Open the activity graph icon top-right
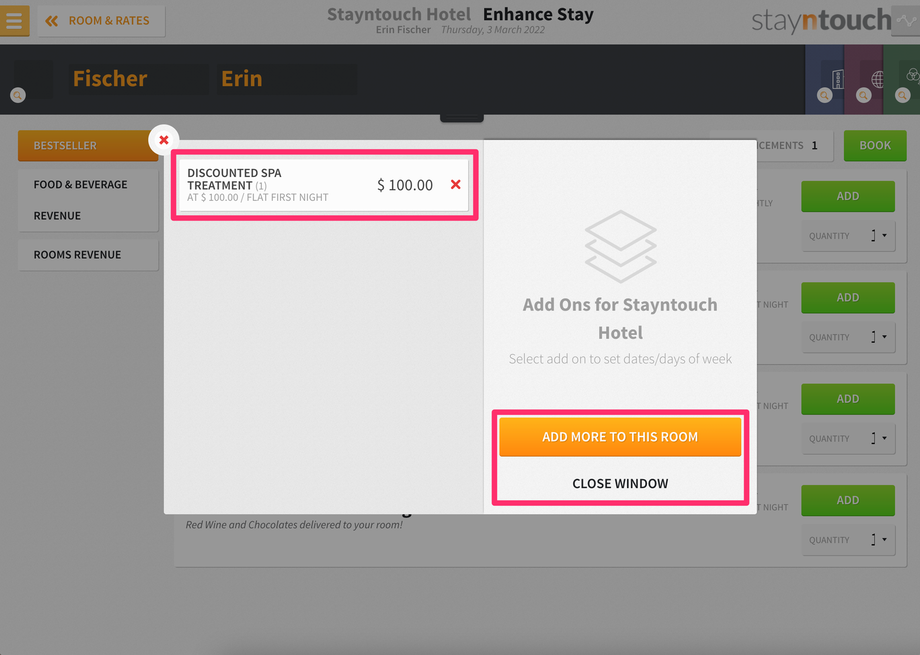920x655 pixels. [x=905, y=21]
